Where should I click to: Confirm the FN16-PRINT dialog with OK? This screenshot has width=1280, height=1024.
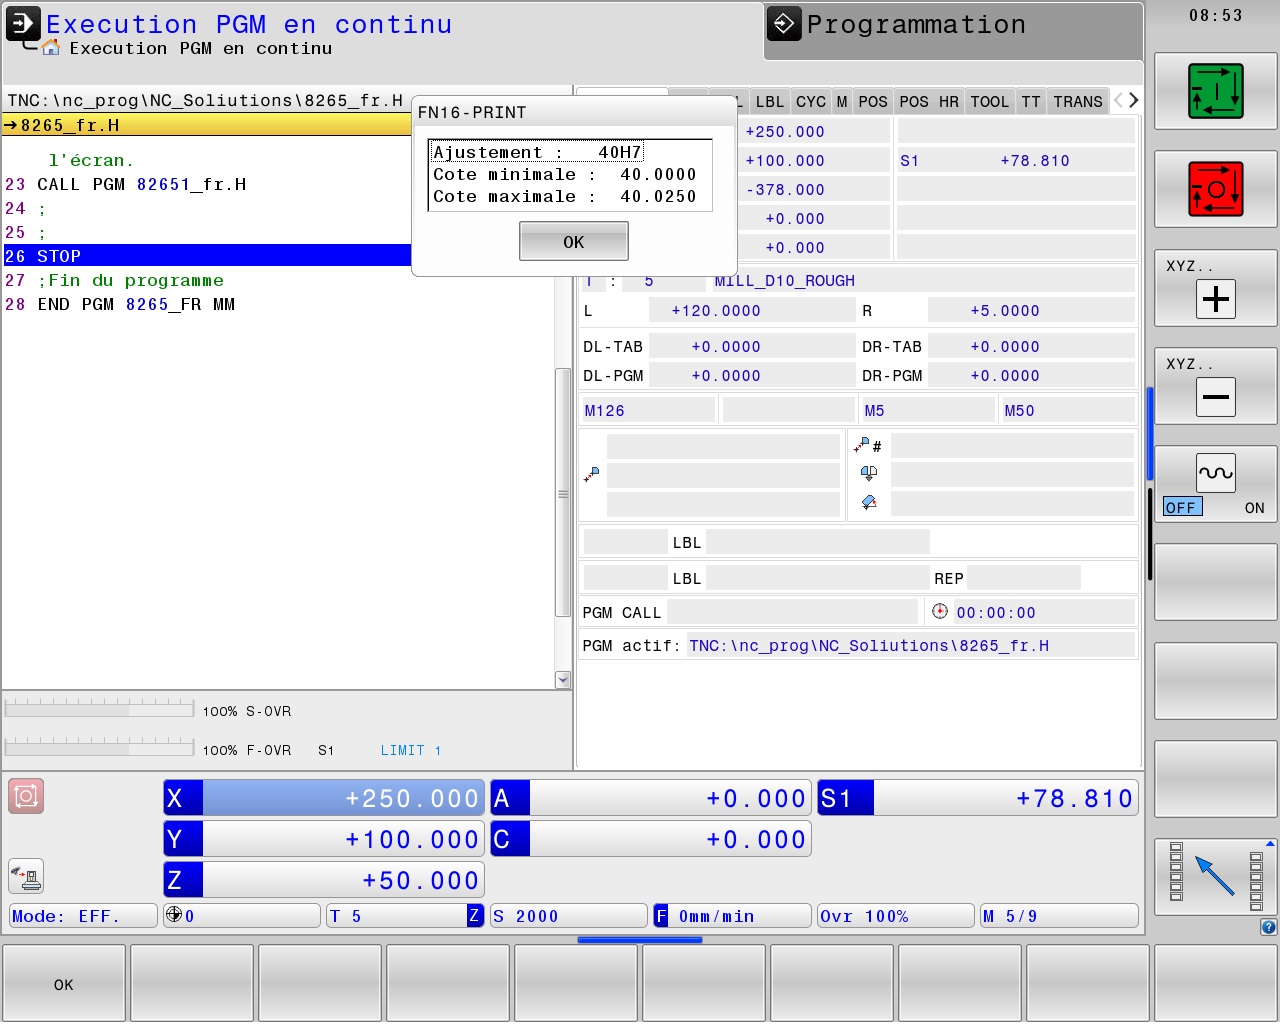click(574, 241)
